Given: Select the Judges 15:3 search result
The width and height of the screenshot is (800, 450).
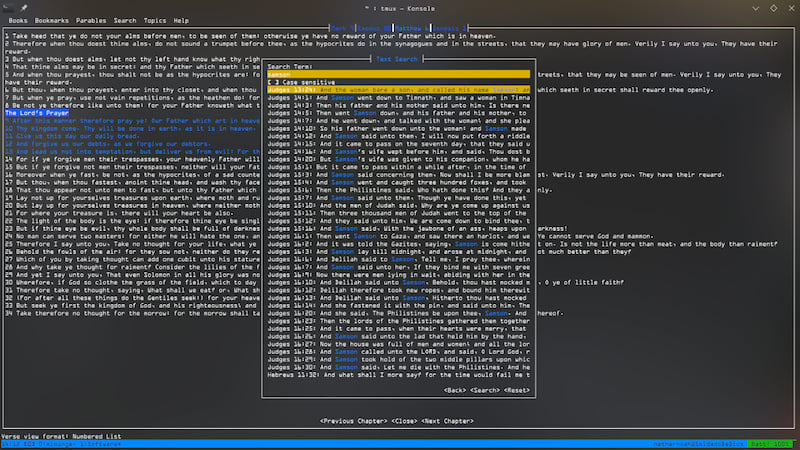Looking at the screenshot, I should click(398, 174).
